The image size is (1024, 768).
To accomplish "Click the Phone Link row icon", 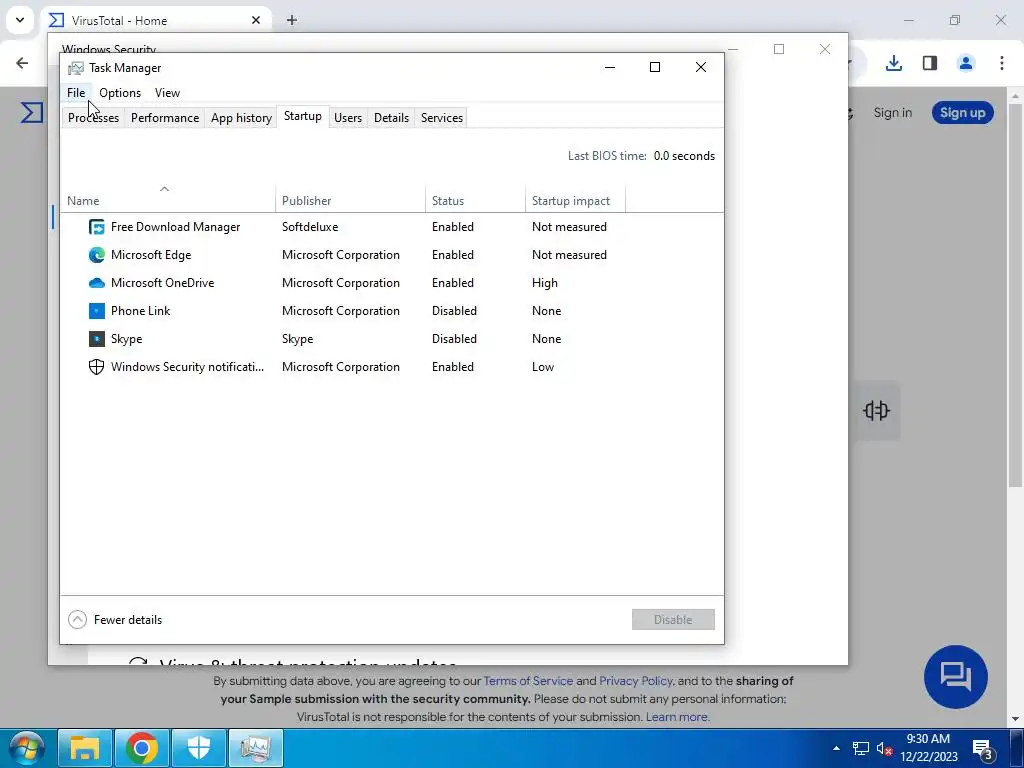I will pyautogui.click(x=97, y=311).
